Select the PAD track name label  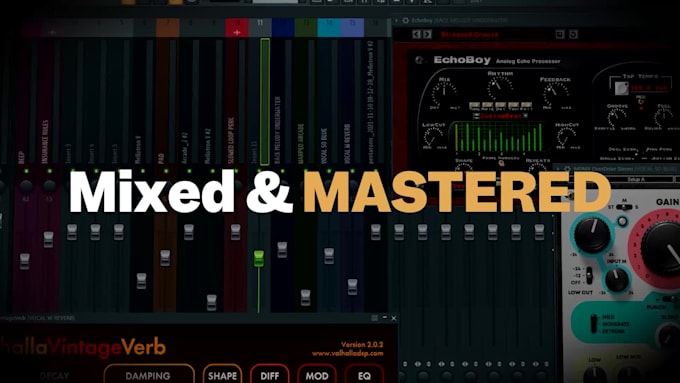tap(161, 158)
